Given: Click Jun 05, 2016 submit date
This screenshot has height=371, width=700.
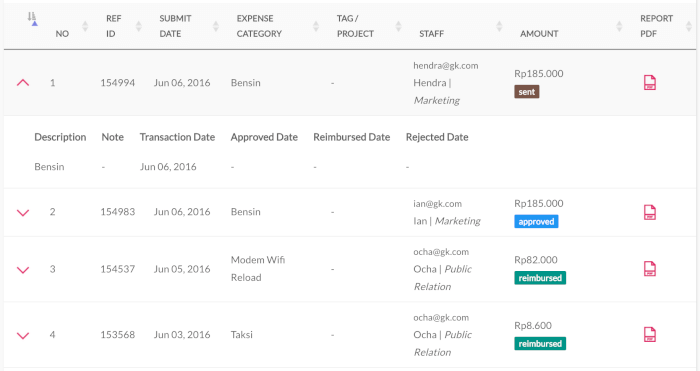Looking at the screenshot, I should [182, 269].
